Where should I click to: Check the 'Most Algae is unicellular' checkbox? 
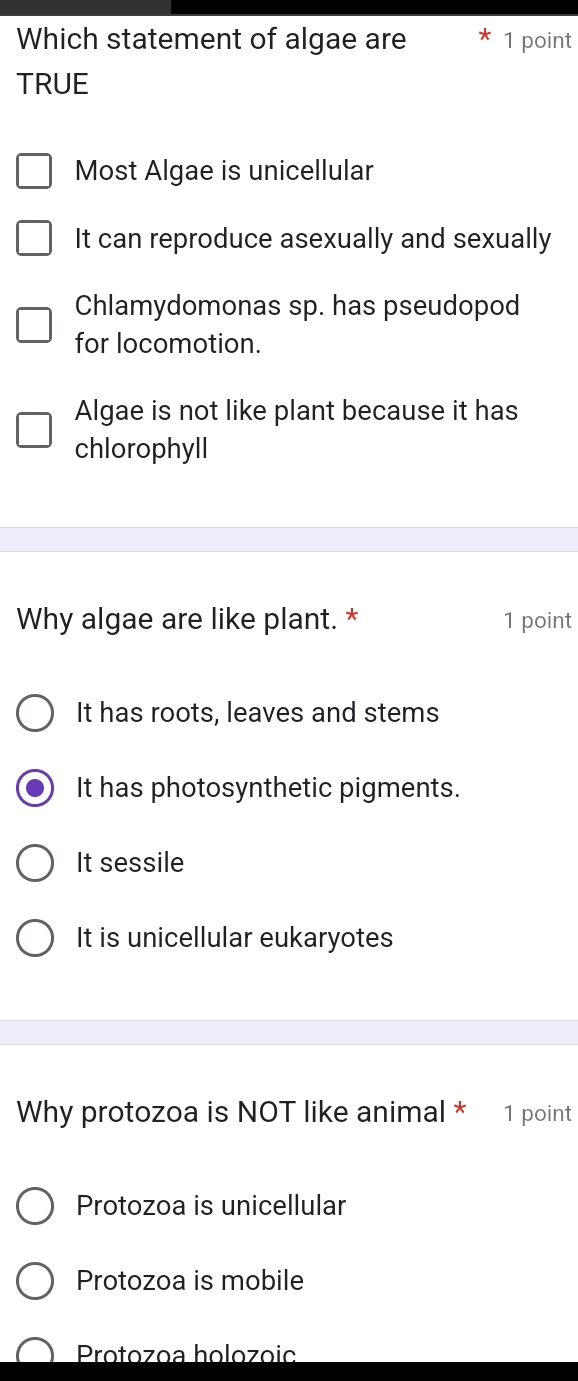coord(34,171)
